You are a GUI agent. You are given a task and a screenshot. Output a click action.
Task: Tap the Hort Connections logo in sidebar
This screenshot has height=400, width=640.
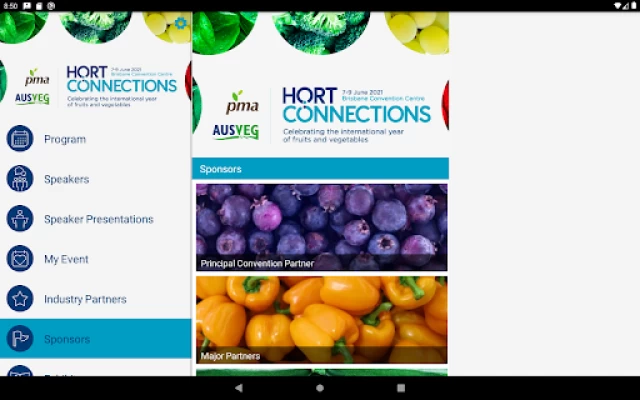point(122,86)
